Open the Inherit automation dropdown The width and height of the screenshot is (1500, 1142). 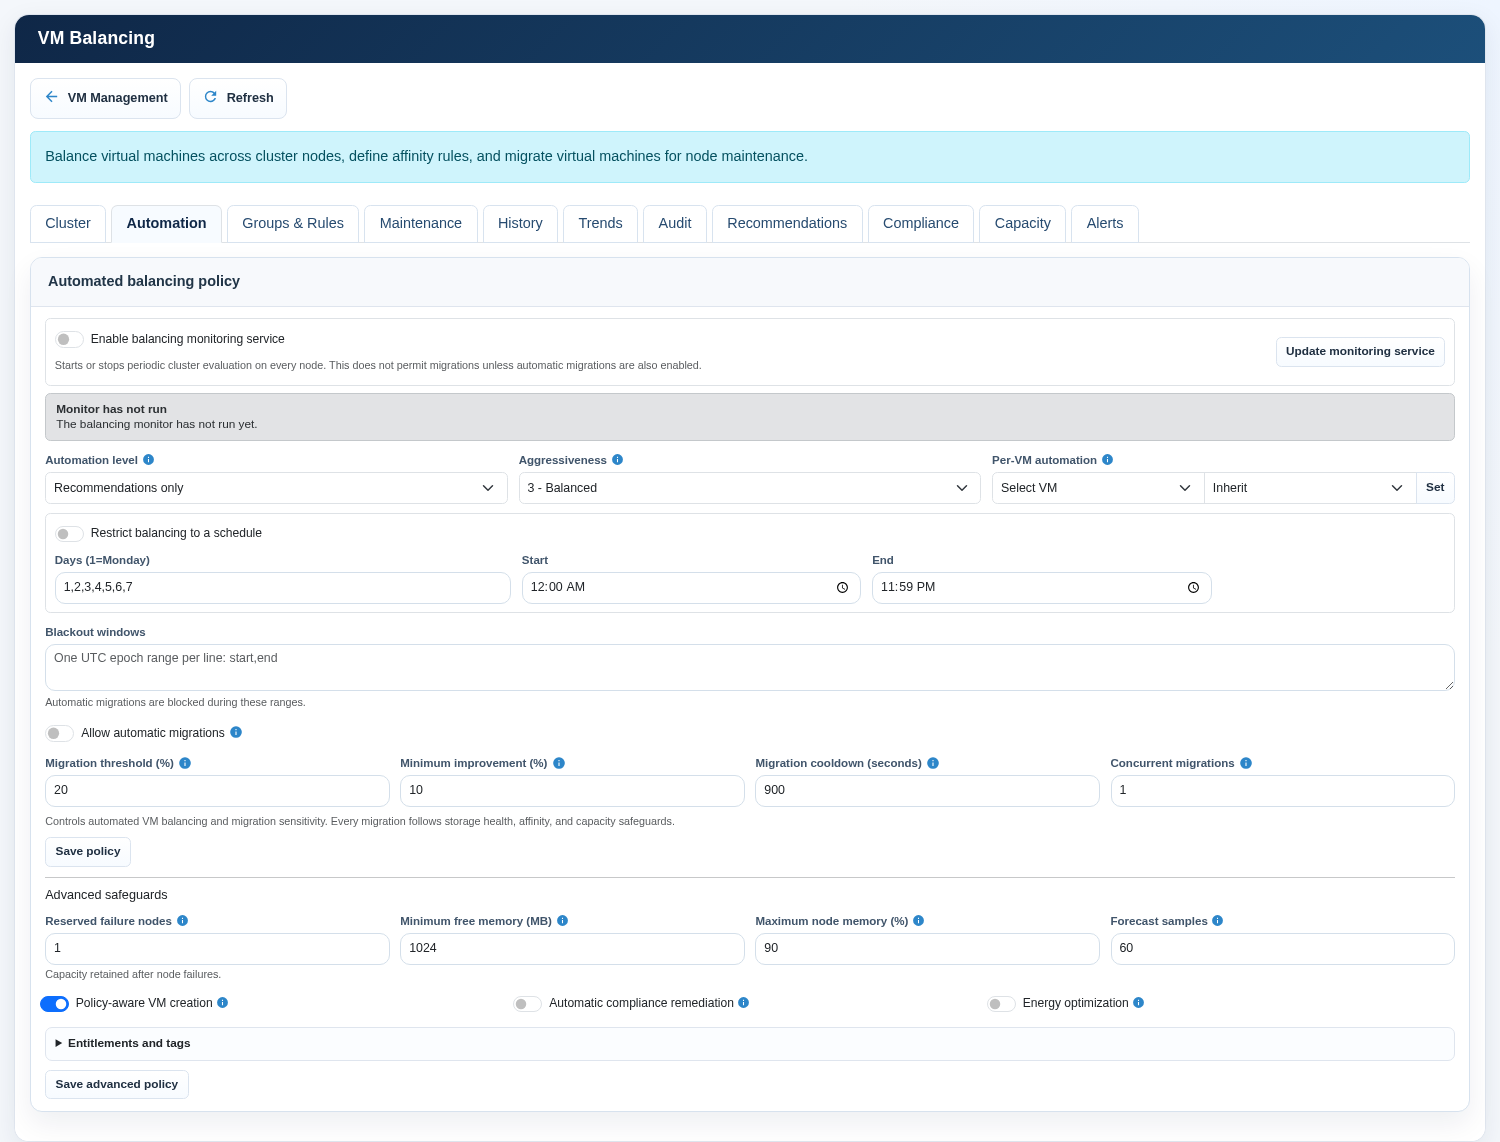1310,488
